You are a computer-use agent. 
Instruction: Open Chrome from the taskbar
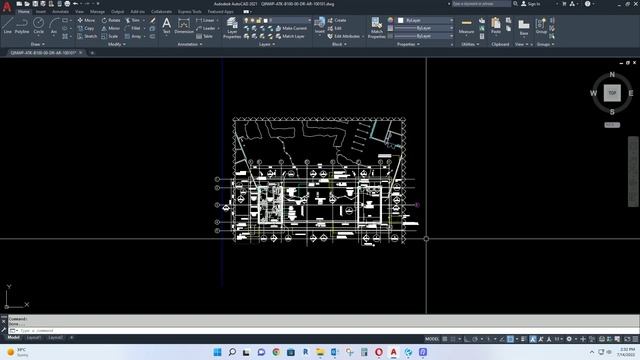pos(276,352)
